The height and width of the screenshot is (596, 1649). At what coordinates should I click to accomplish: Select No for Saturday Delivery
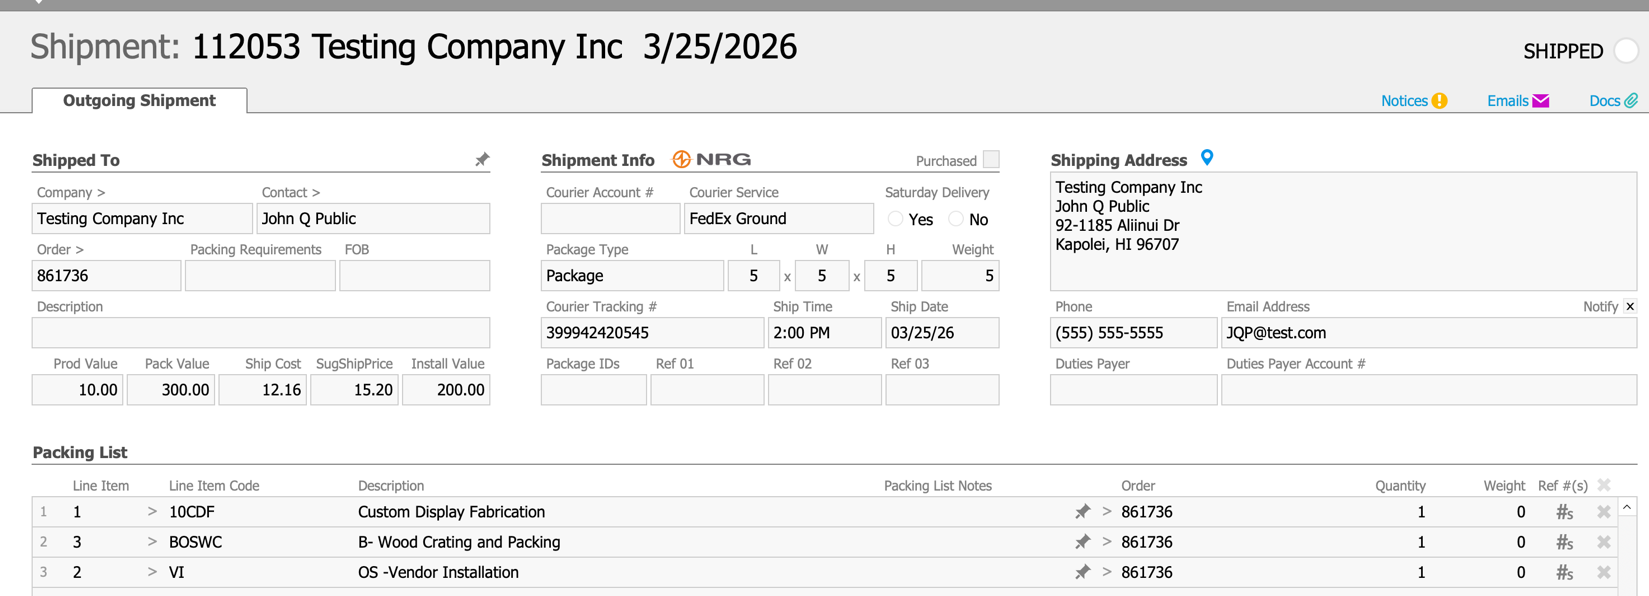(956, 219)
